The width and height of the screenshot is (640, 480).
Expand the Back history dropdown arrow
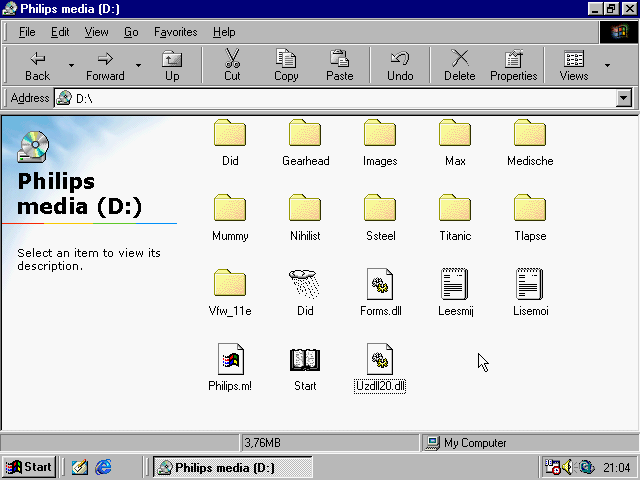click(71, 66)
